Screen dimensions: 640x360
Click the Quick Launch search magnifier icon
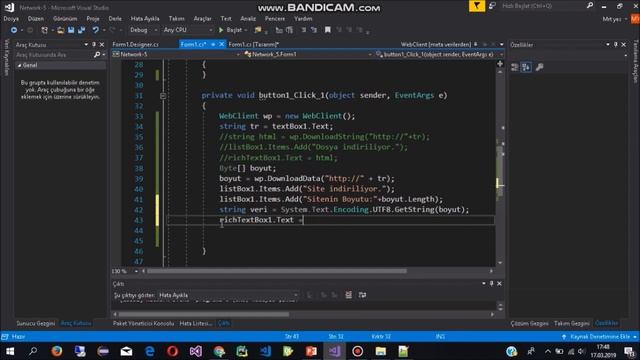click(x=589, y=6)
